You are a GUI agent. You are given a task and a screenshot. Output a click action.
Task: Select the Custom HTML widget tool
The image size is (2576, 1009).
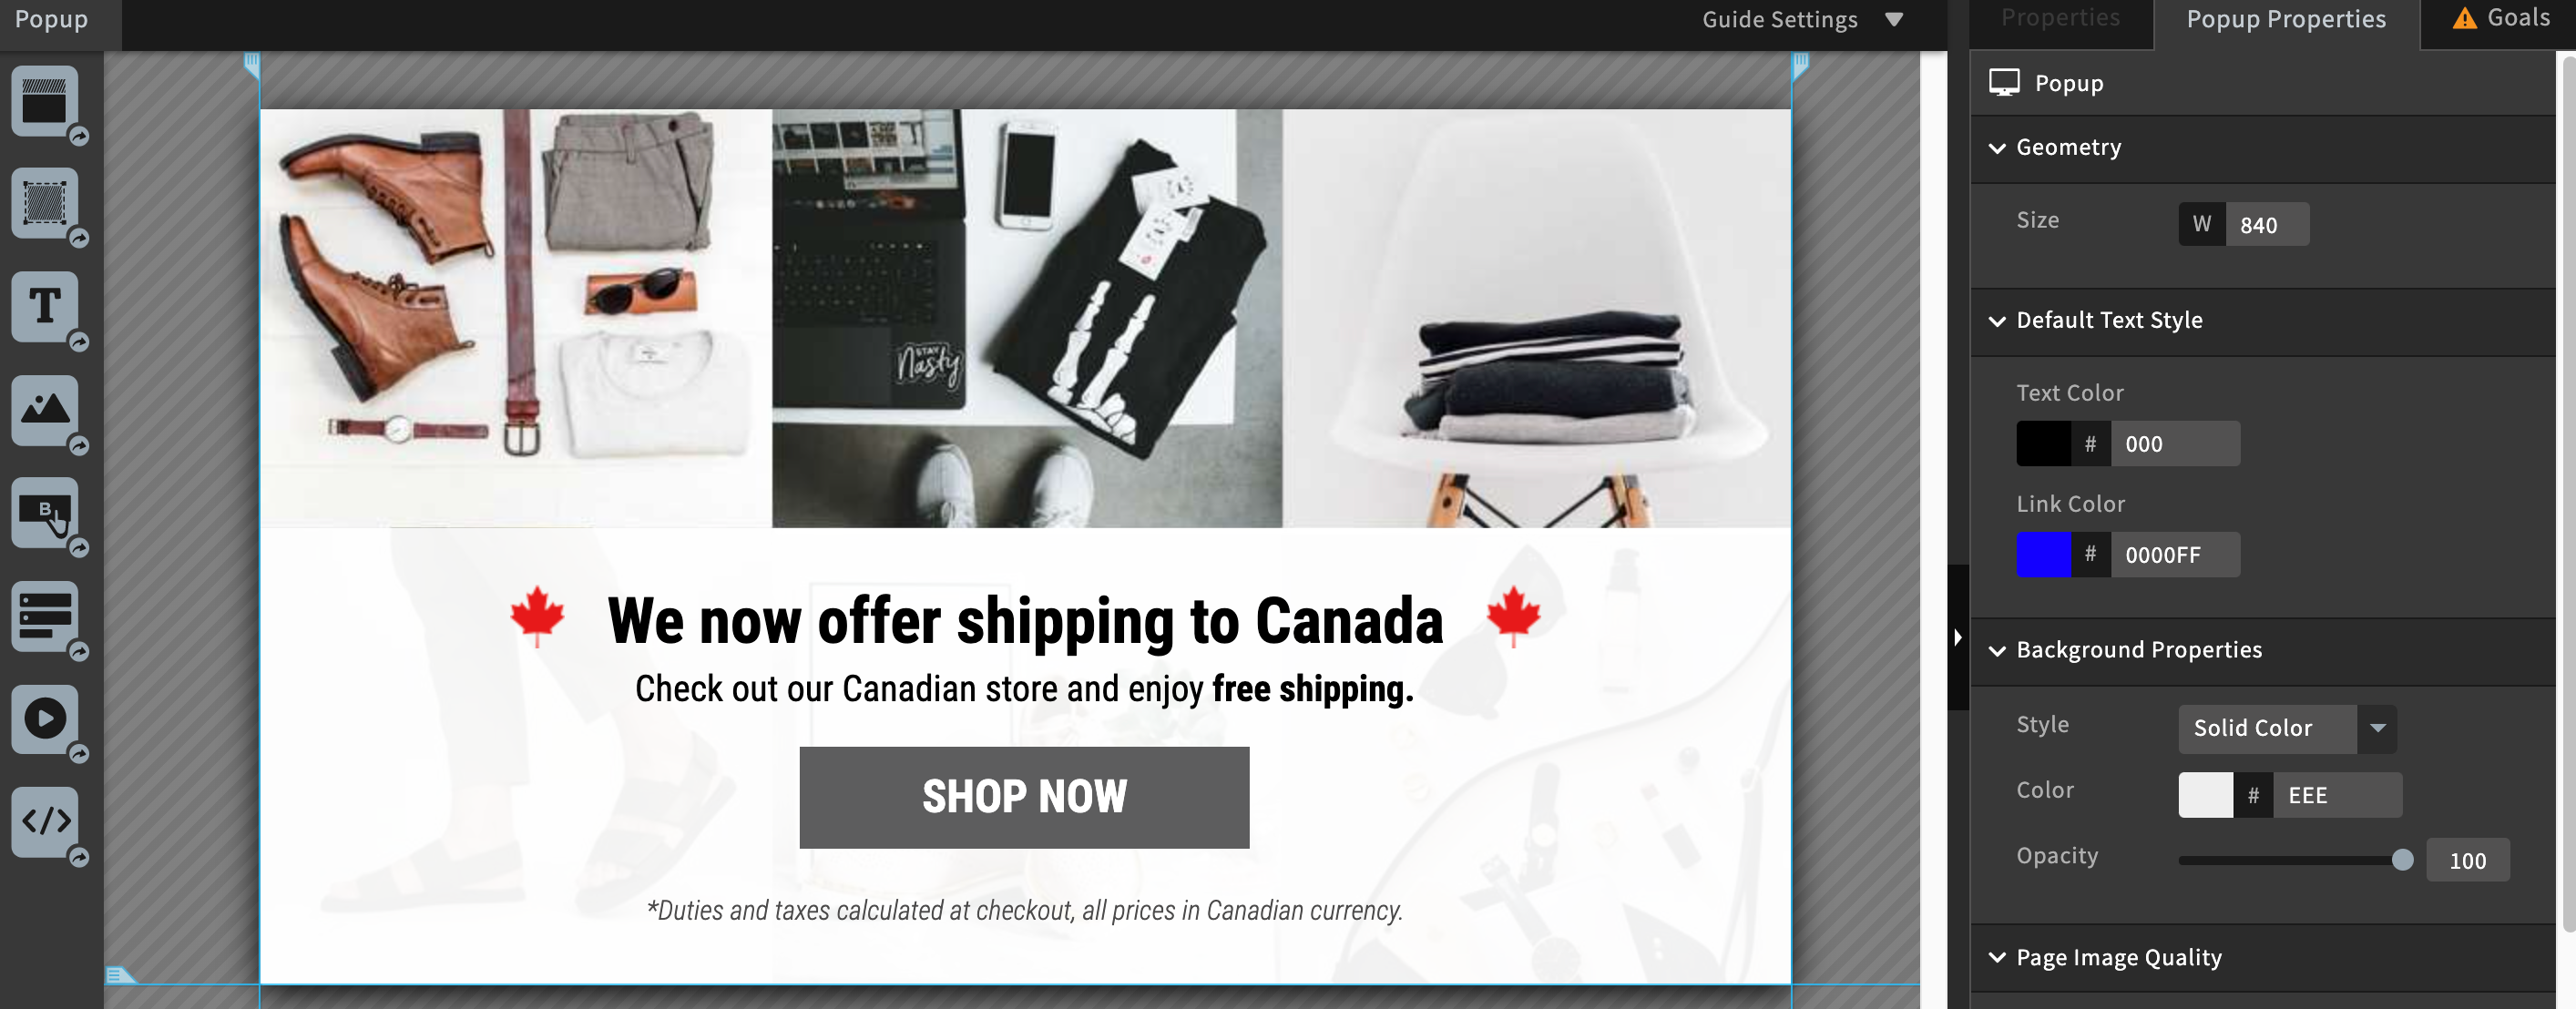(x=45, y=821)
